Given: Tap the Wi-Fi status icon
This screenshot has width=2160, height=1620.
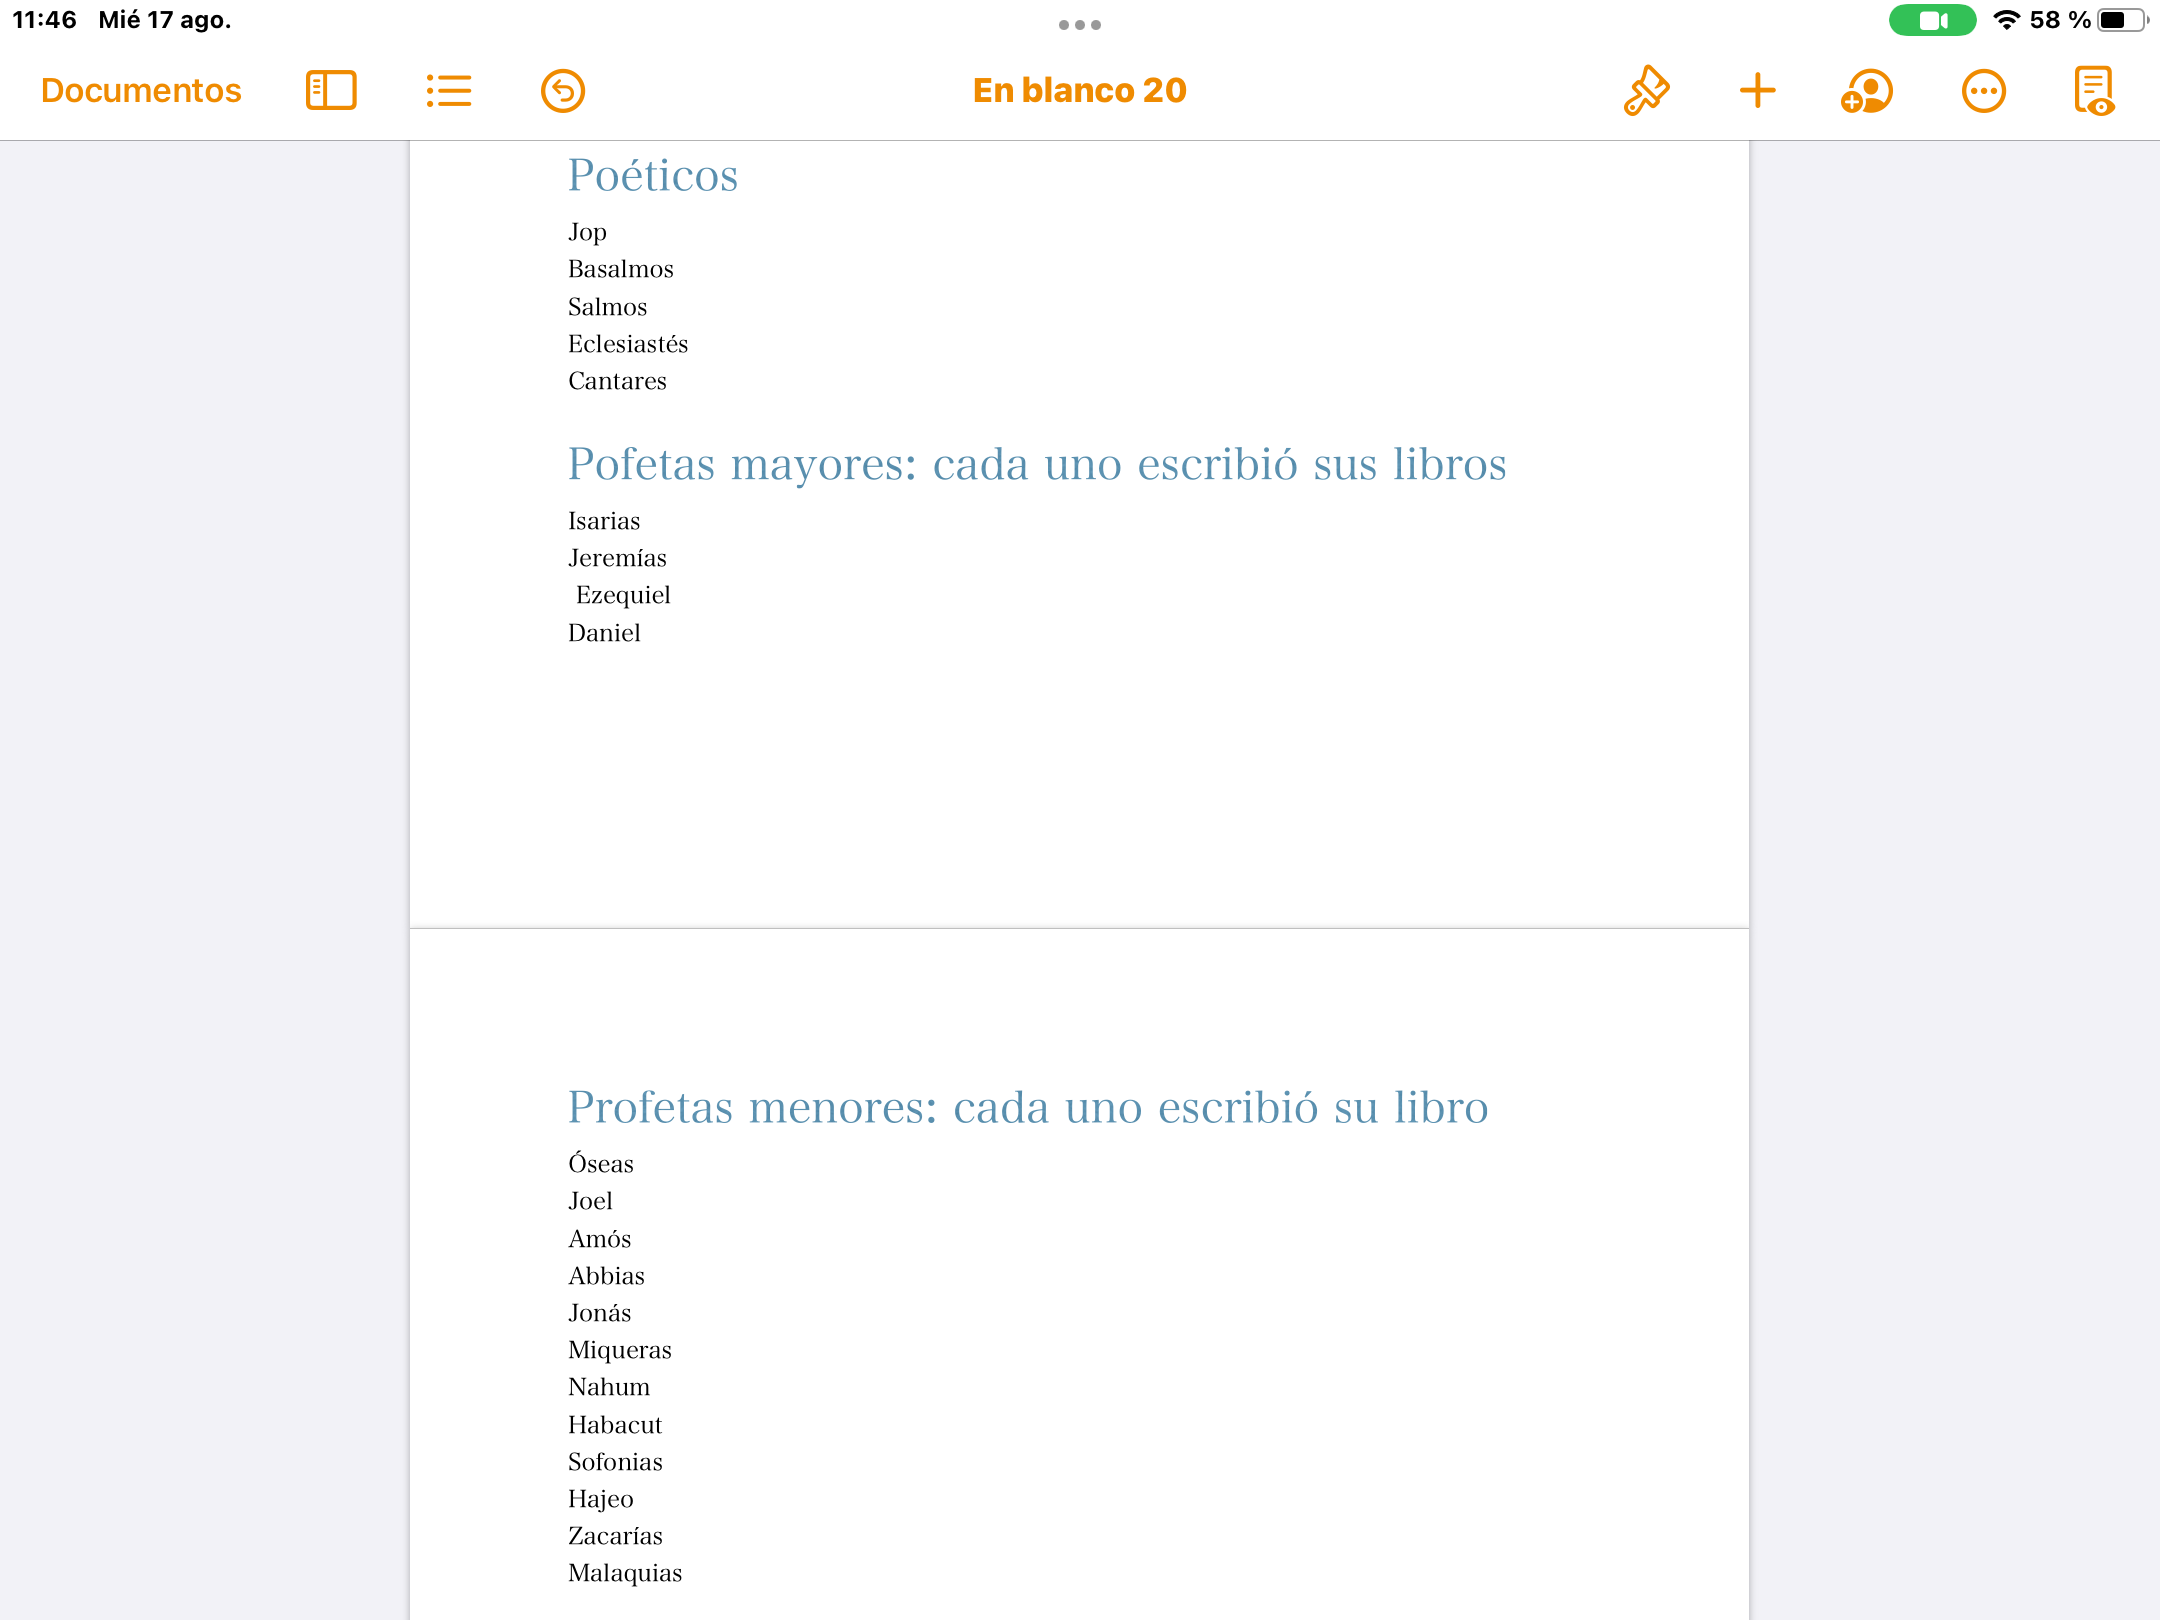Looking at the screenshot, I should [2006, 20].
